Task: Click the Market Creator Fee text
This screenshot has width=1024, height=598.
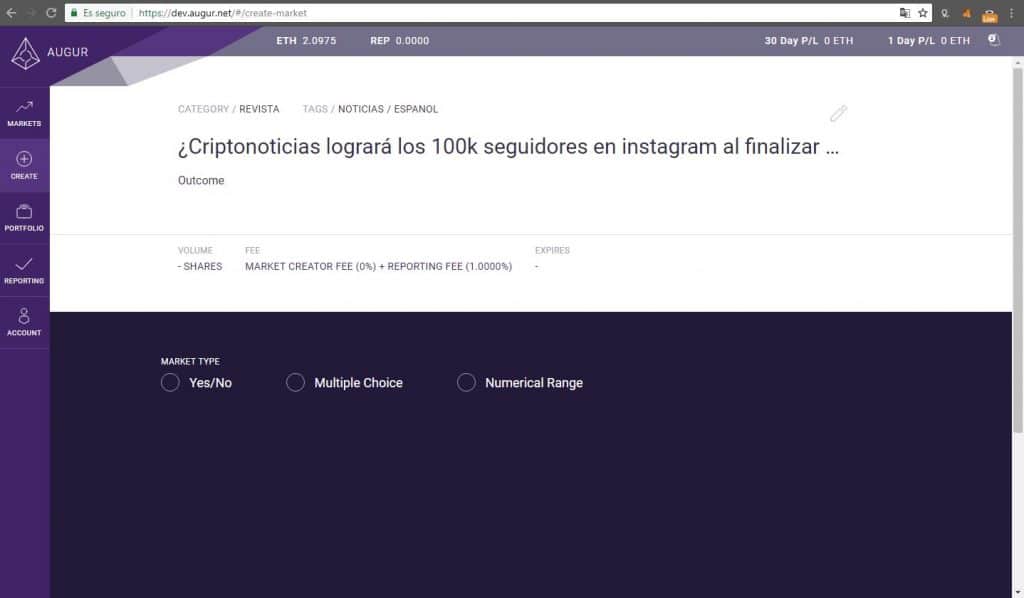Action: tap(379, 266)
